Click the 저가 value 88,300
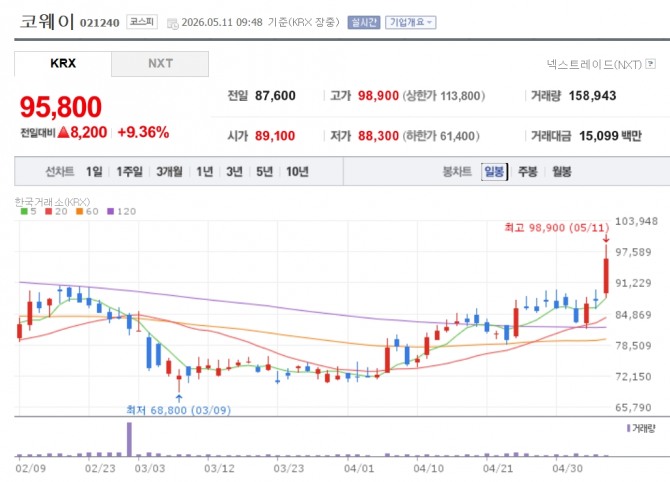The width and height of the screenshot is (670, 482). pos(378,136)
